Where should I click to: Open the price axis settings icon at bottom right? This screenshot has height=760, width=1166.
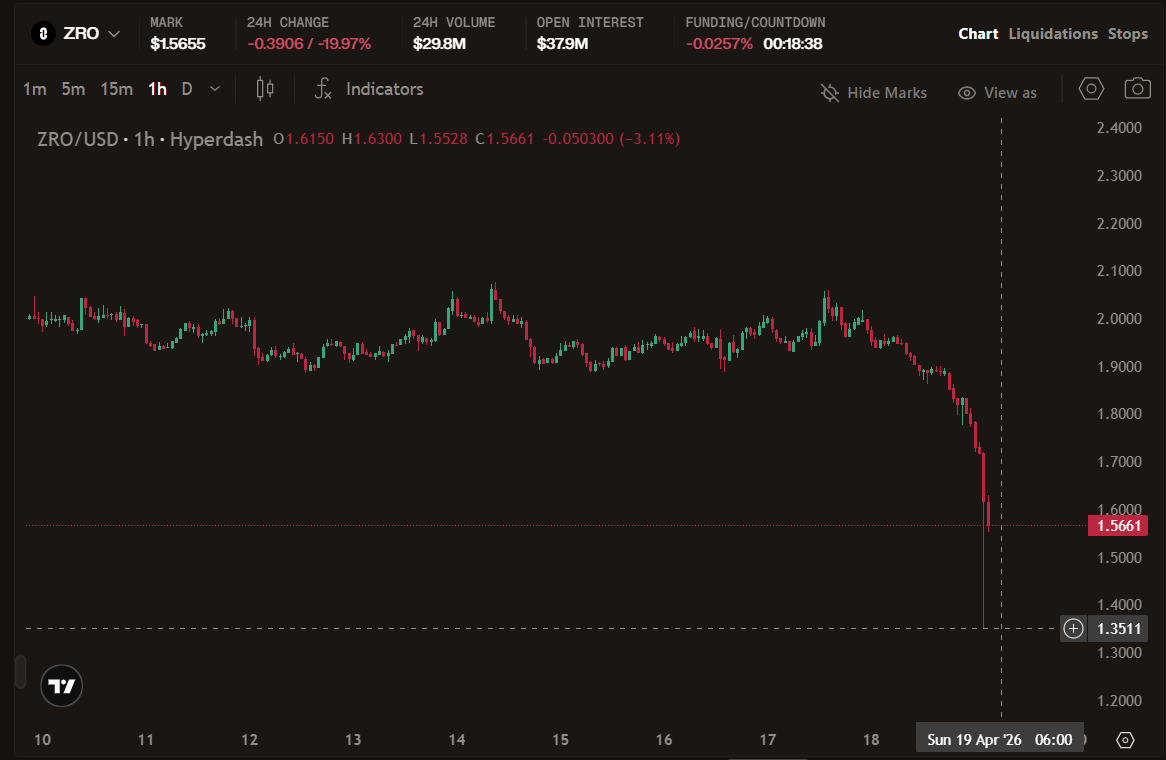(1125, 740)
